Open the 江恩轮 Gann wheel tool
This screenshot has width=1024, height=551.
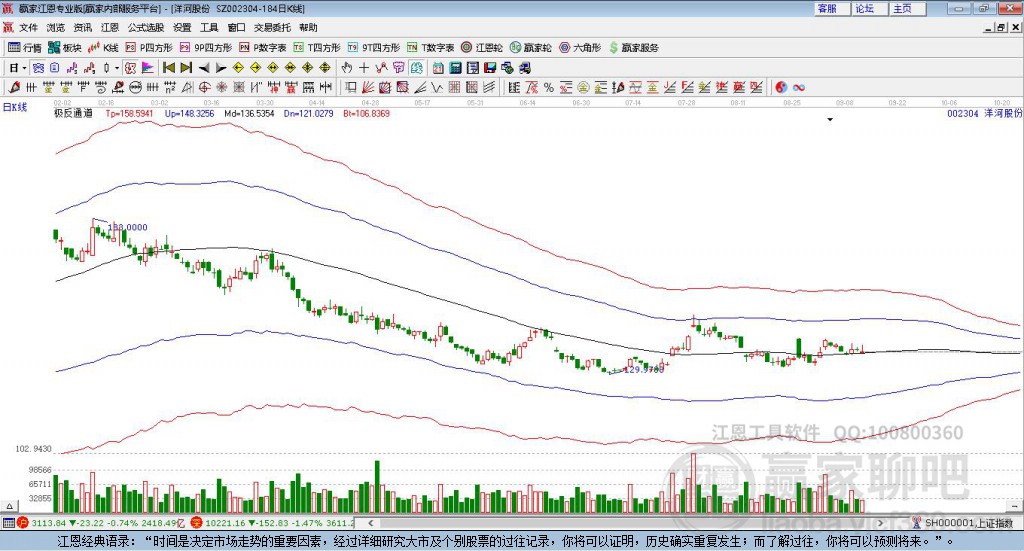(x=482, y=48)
